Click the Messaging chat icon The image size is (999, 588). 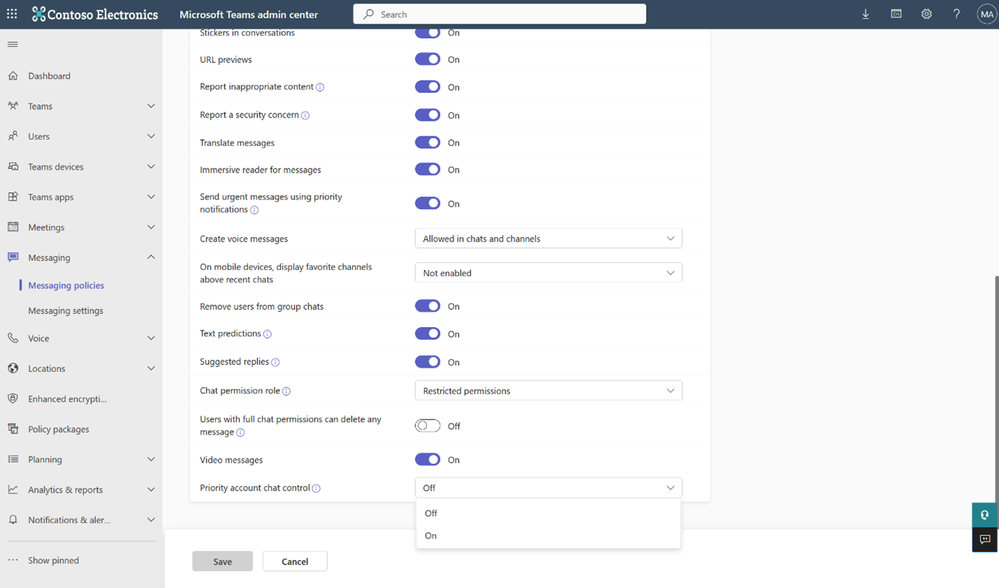(13, 257)
